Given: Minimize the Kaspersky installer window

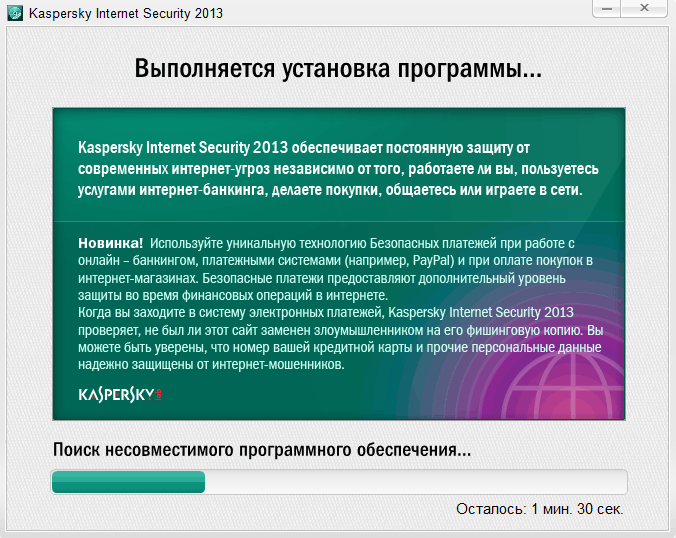Looking at the screenshot, I should pos(607,9).
